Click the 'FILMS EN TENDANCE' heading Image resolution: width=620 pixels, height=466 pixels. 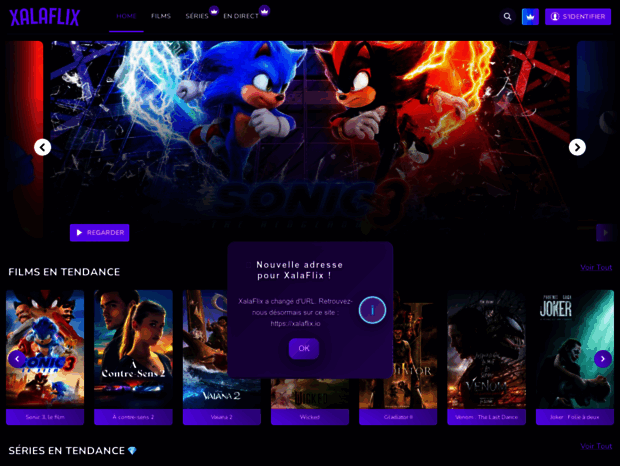tap(64, 272)
